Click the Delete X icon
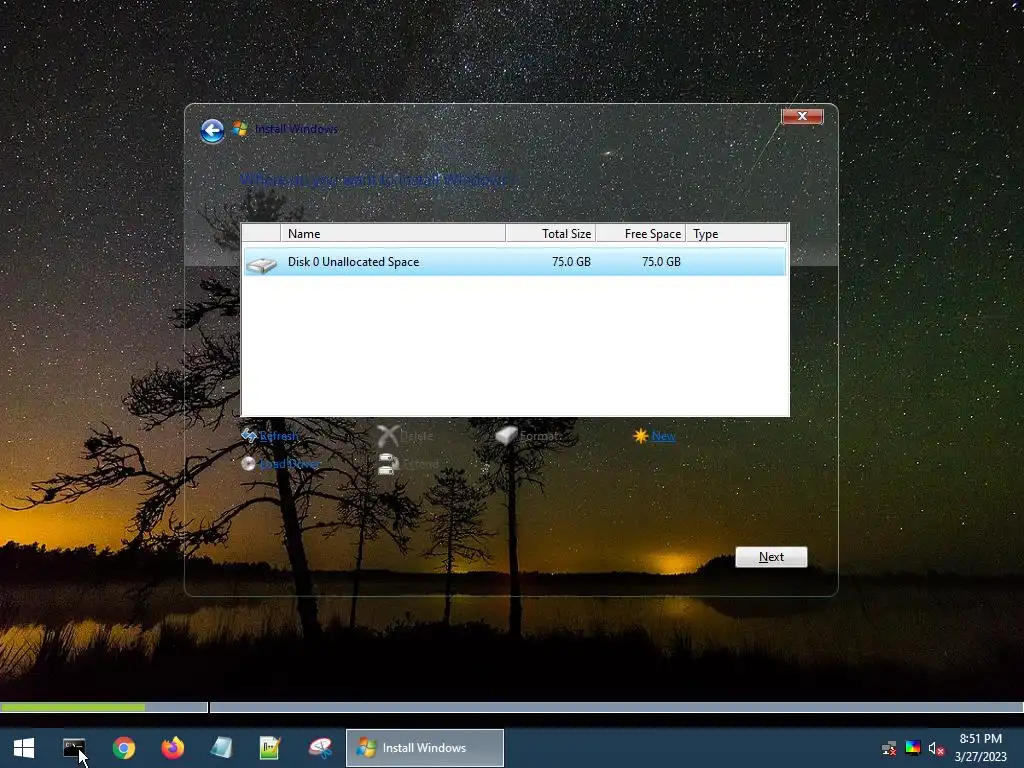This screenshot has width=1024, height=768. (388, 436)
